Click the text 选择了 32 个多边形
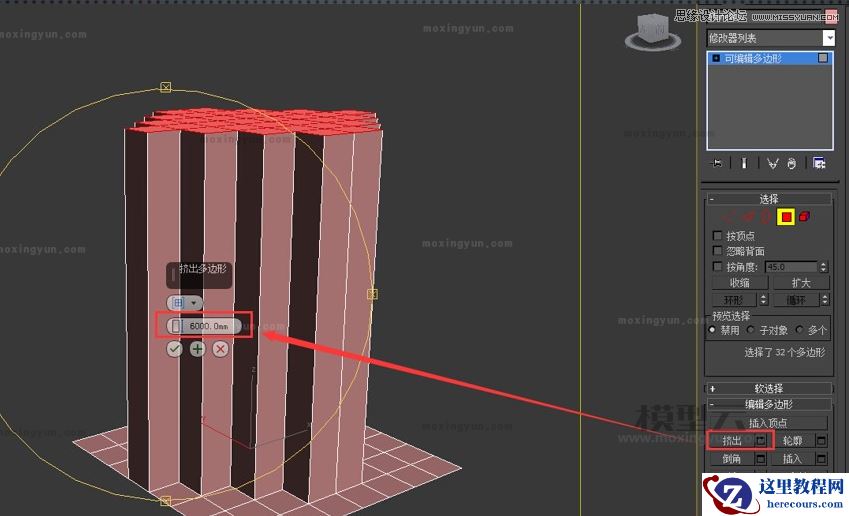 point(785,352)
